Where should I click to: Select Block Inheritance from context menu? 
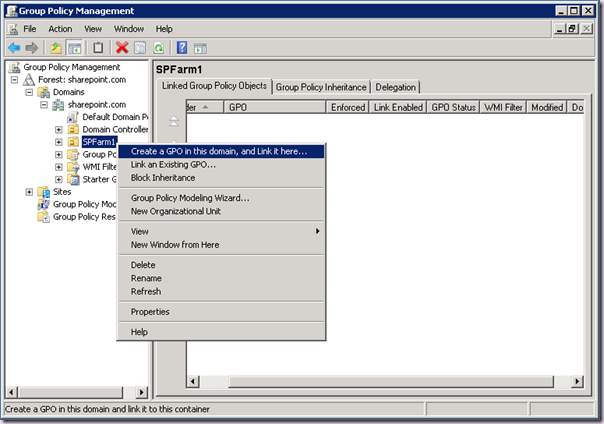coord(221,178)
